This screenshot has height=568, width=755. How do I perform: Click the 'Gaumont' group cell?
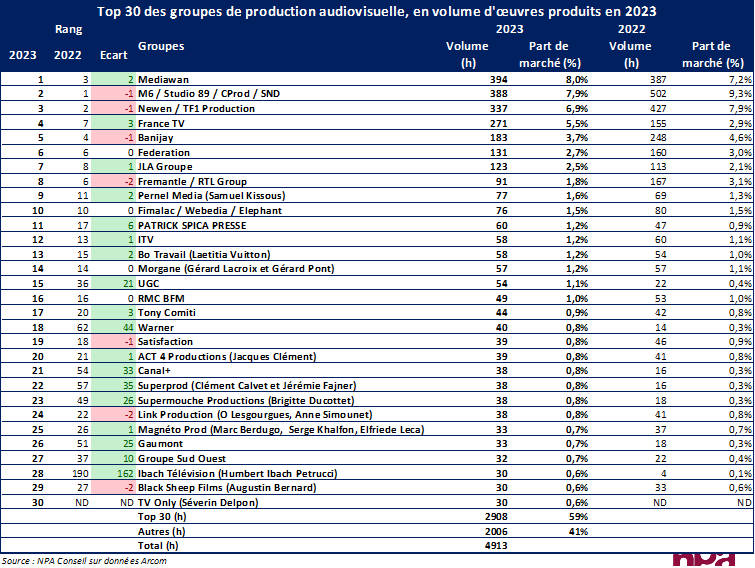[x=160, y=443]
